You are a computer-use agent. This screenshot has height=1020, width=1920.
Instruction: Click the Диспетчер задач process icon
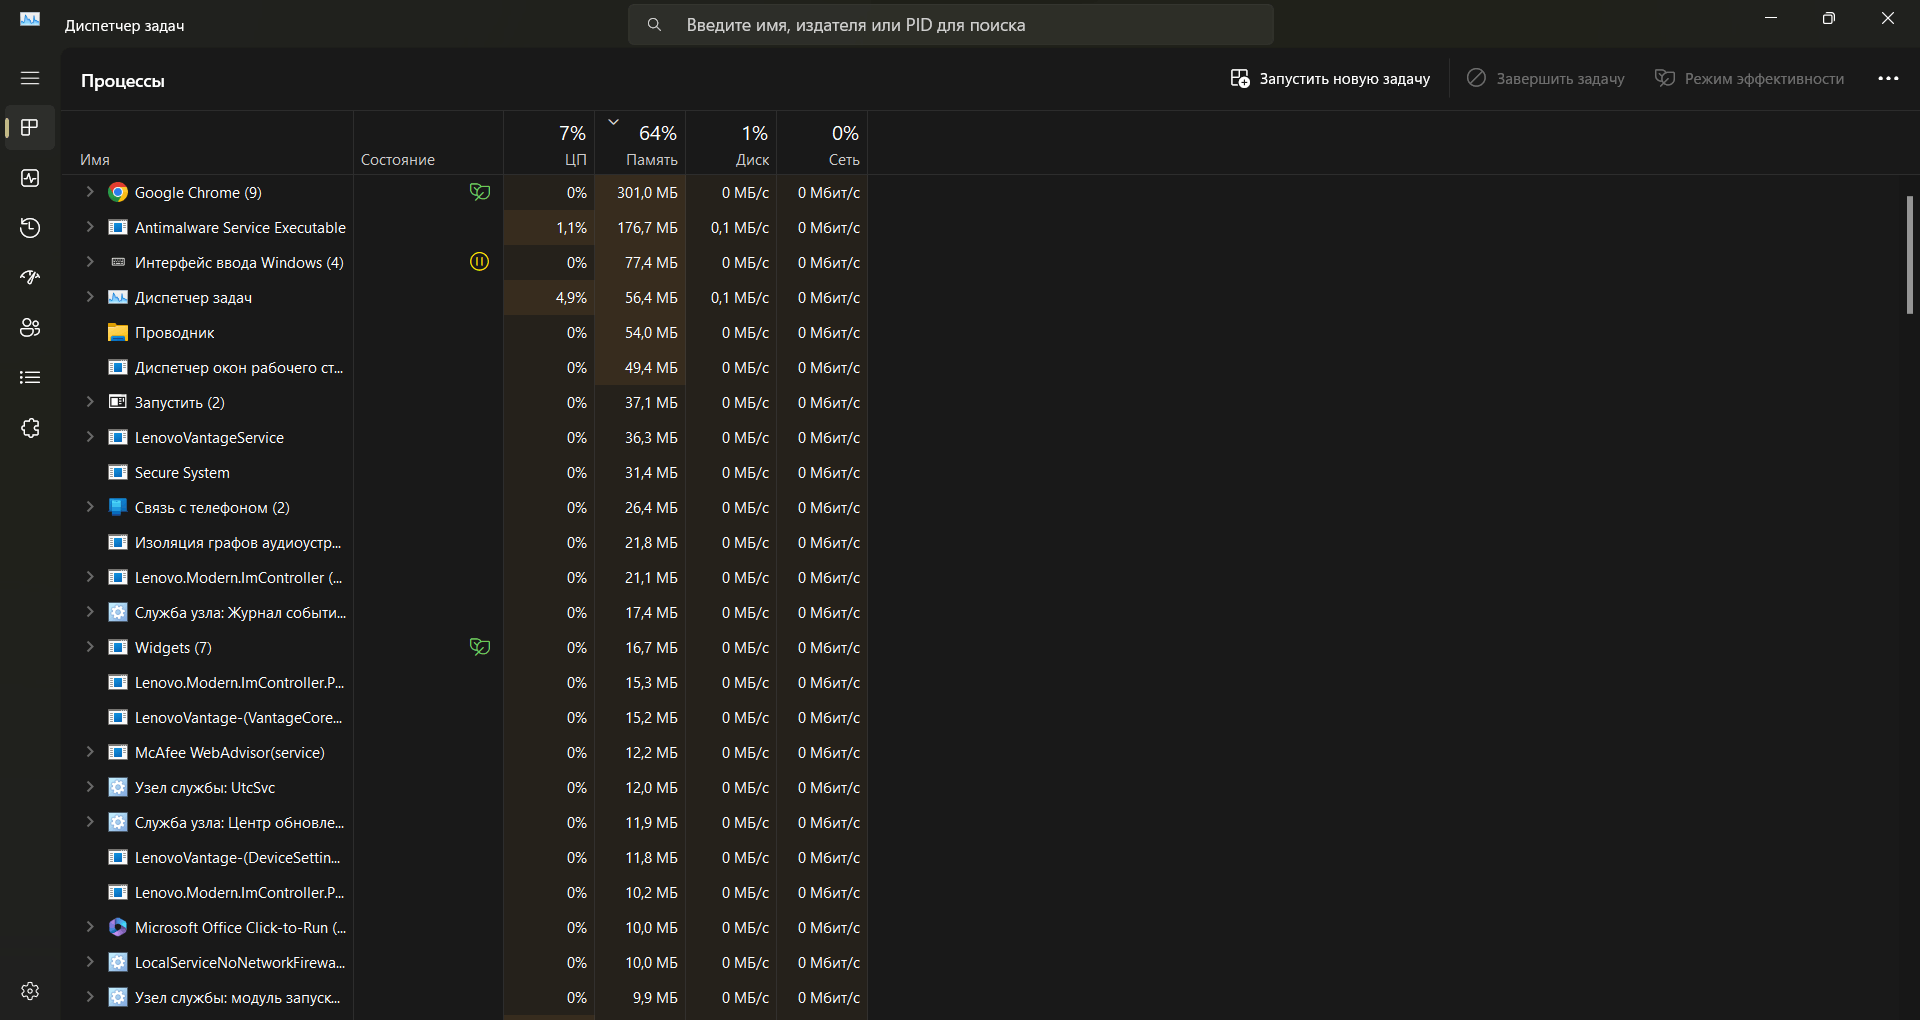118,297
